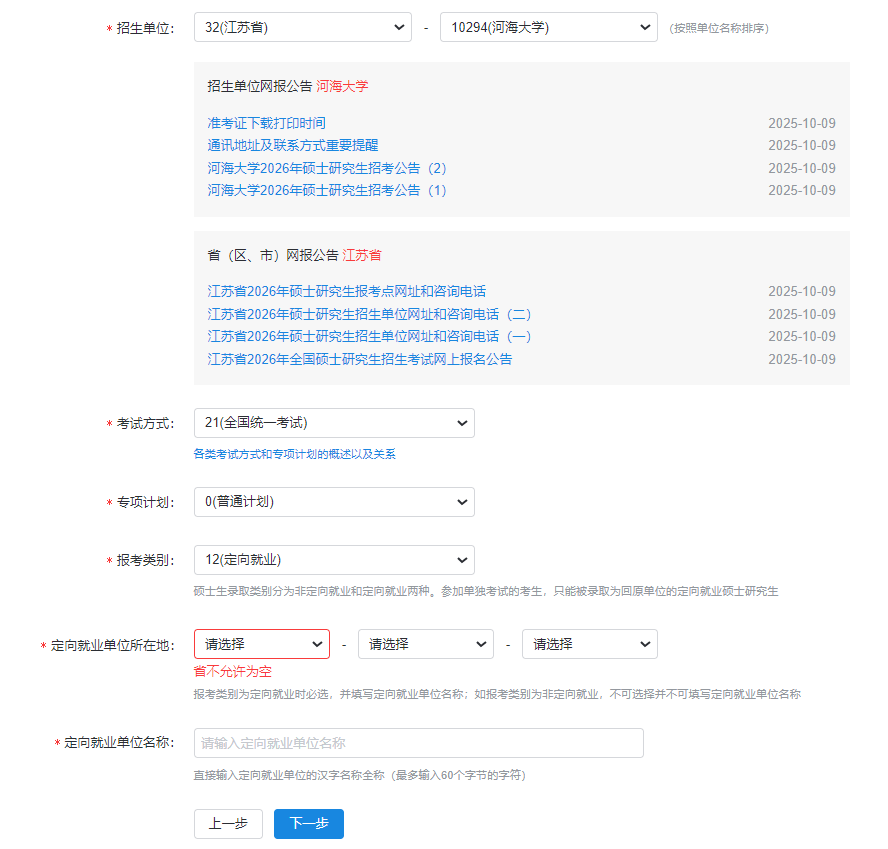Open the 专项计划 dropdown
This screenshot has height=849, width=888.
tap(334, 501)
